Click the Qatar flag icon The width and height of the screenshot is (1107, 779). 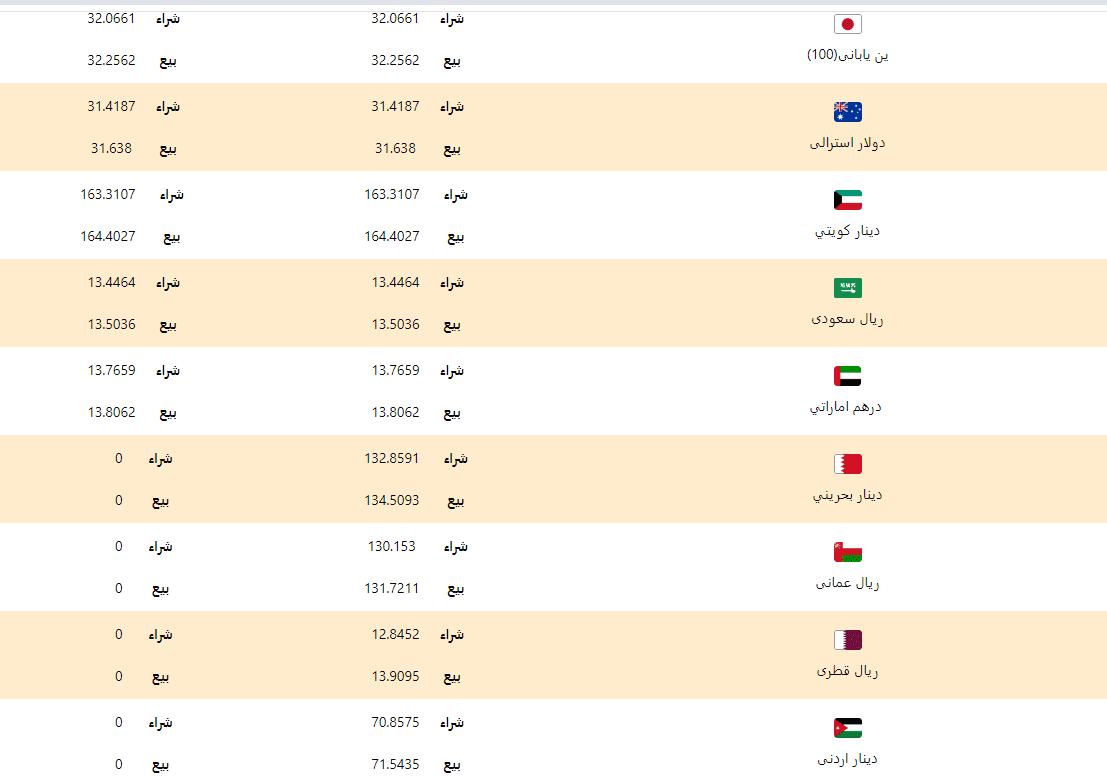(x=847, y=640)
